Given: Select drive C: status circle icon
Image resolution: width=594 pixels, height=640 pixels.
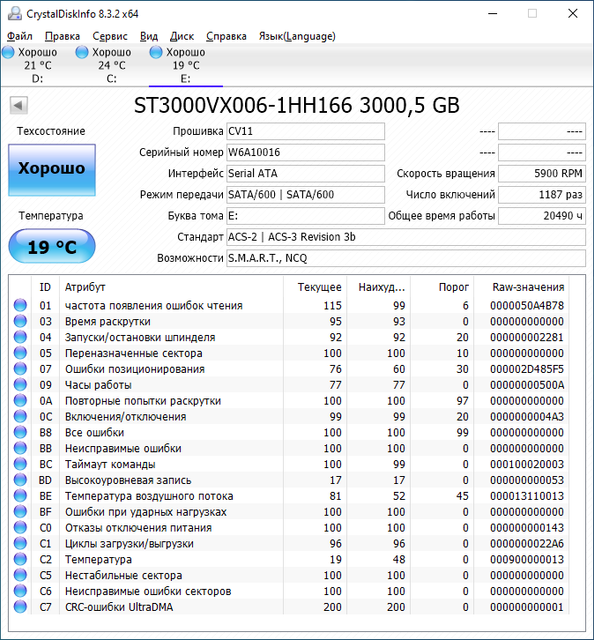Looking at the screenshot, I should (82, 52).
